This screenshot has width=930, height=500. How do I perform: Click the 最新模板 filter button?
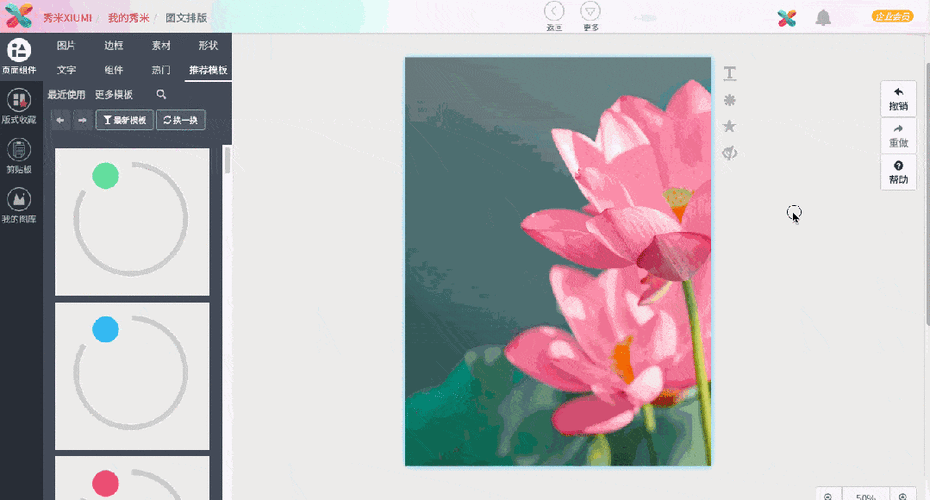125,120
